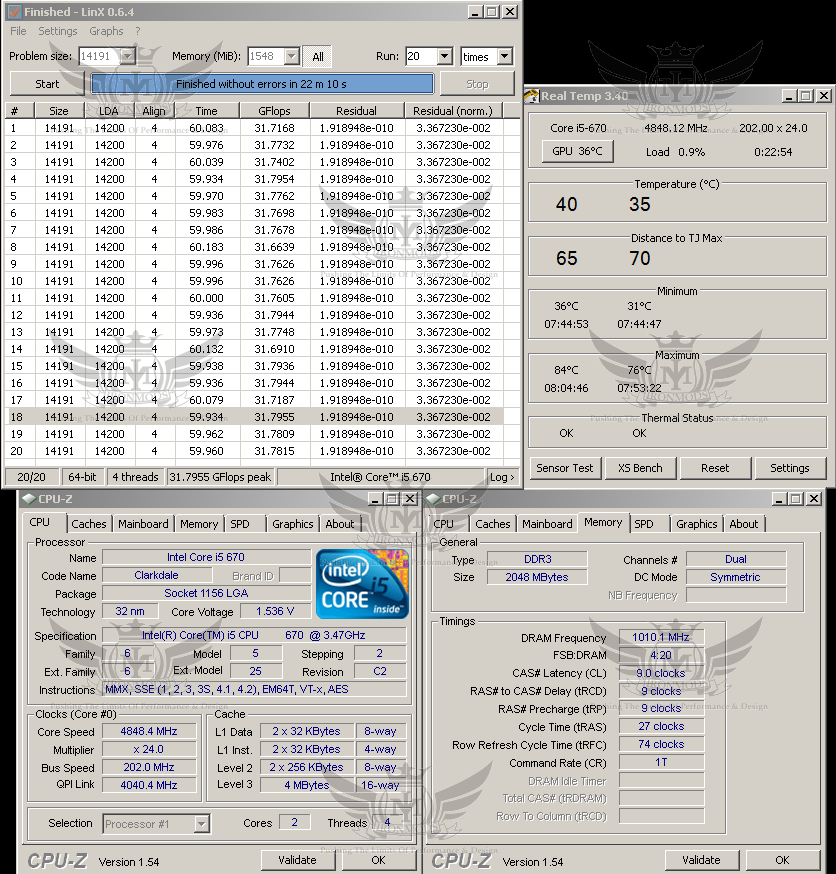Select run row 8 with time 60.183
This screenshot has height=874, width=836.
(256, 247)
